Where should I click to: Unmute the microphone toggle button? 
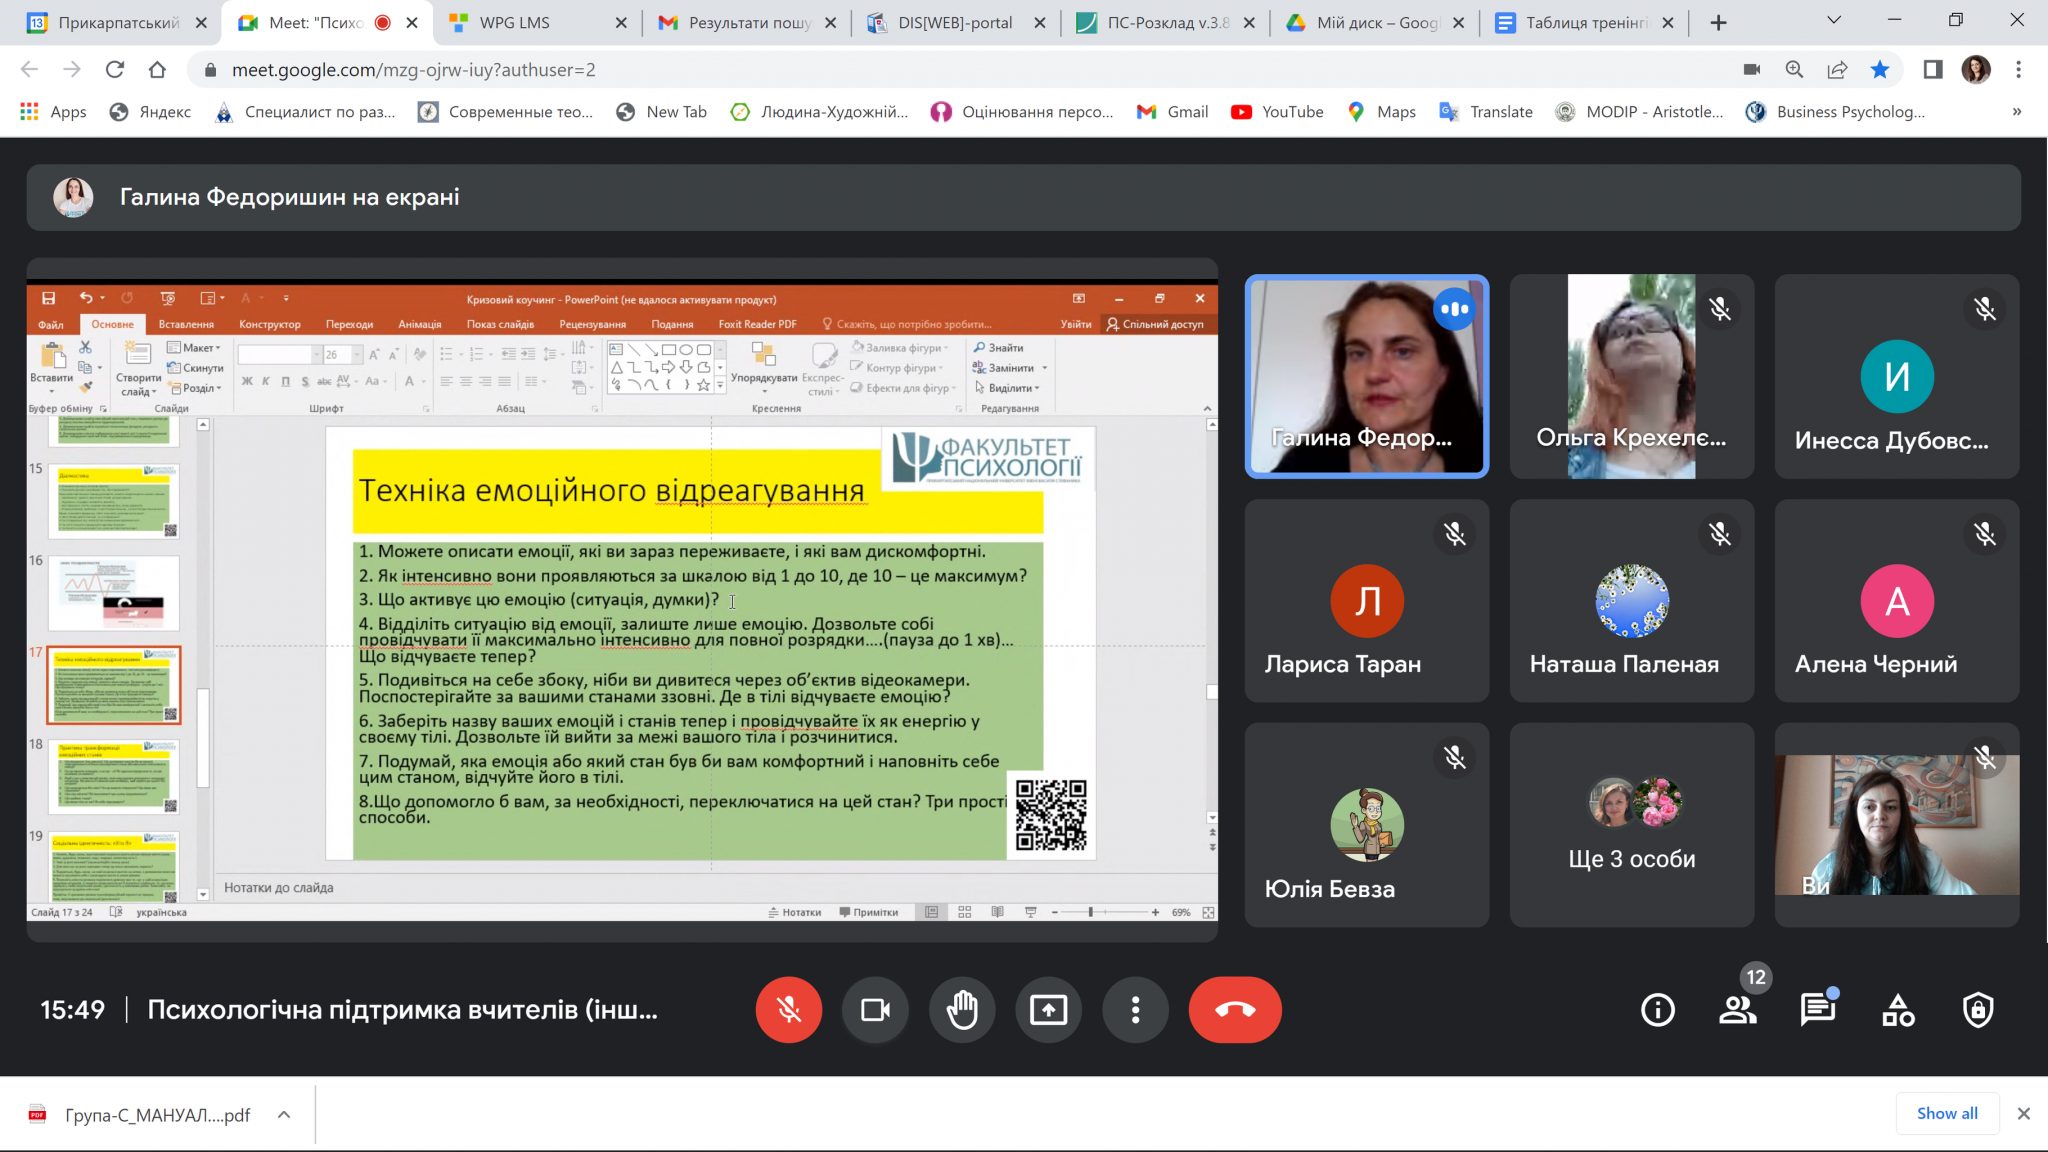click(x=789, y=1010)
